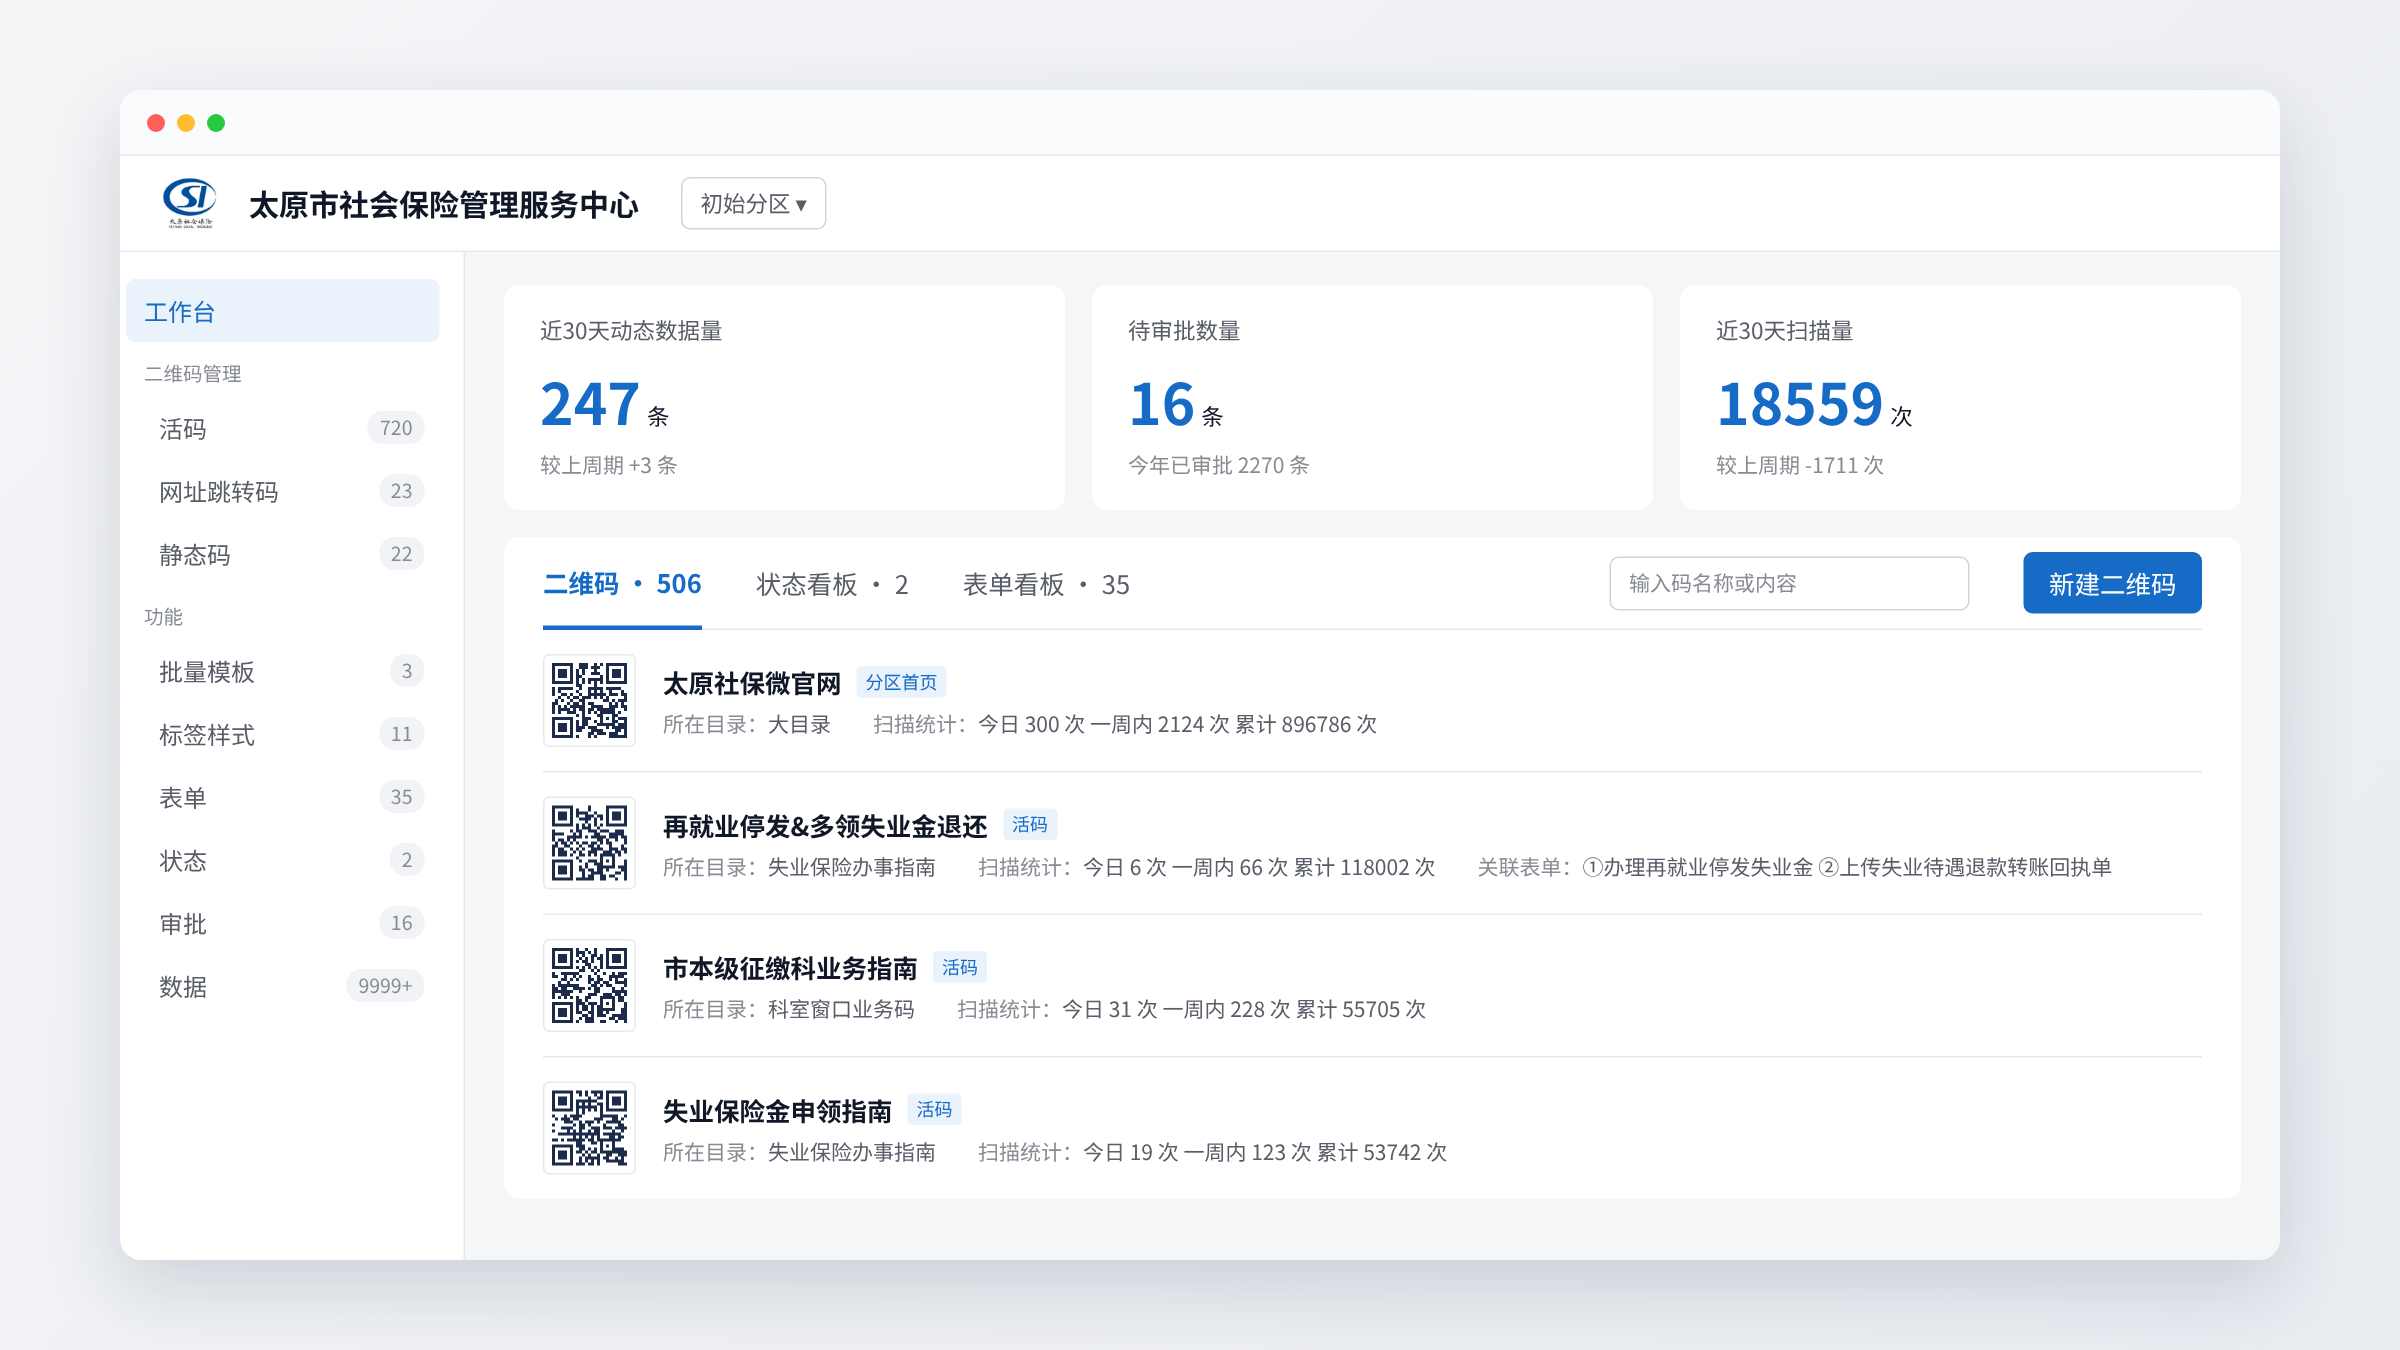Click linked form ①办理再就业停发失业金

point(1697,867)
